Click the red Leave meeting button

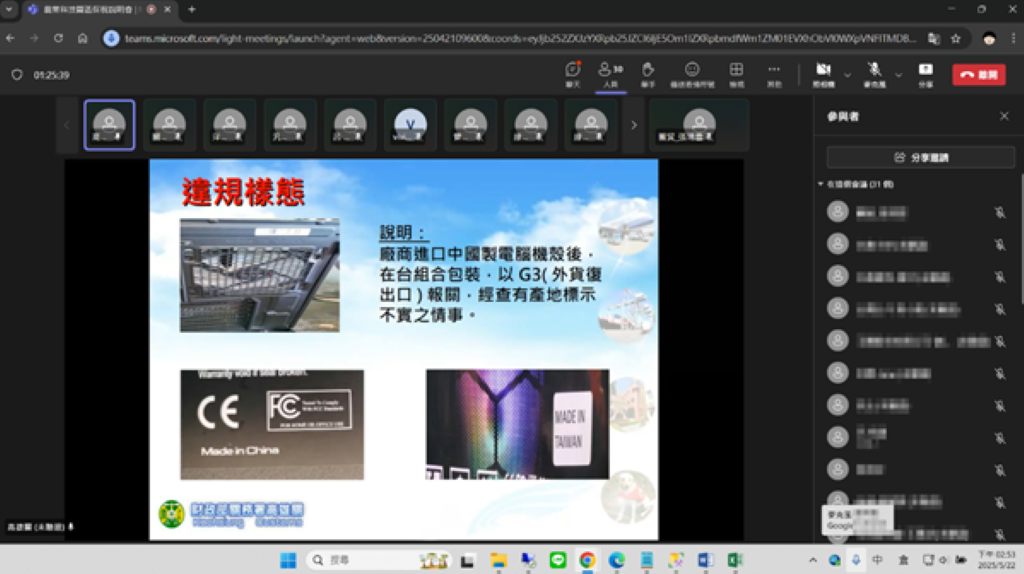(x=978, y=74)
